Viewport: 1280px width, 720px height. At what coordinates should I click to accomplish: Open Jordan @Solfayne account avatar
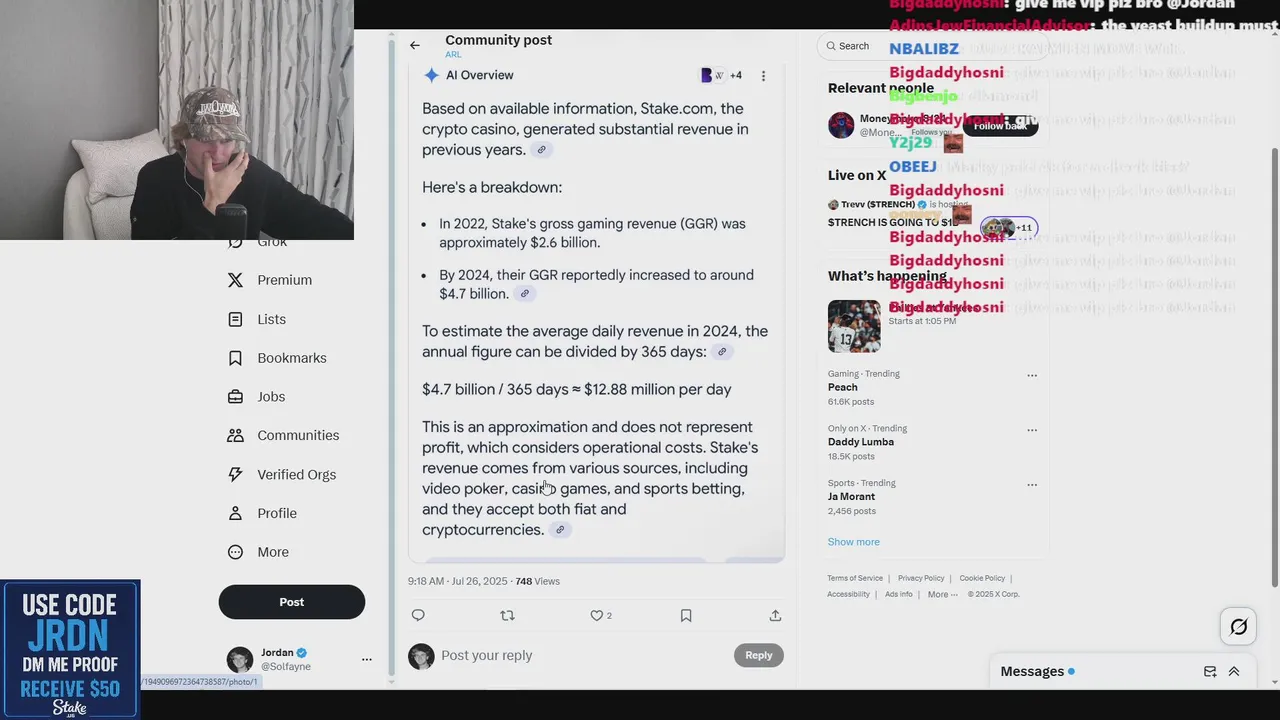[240, 659]
